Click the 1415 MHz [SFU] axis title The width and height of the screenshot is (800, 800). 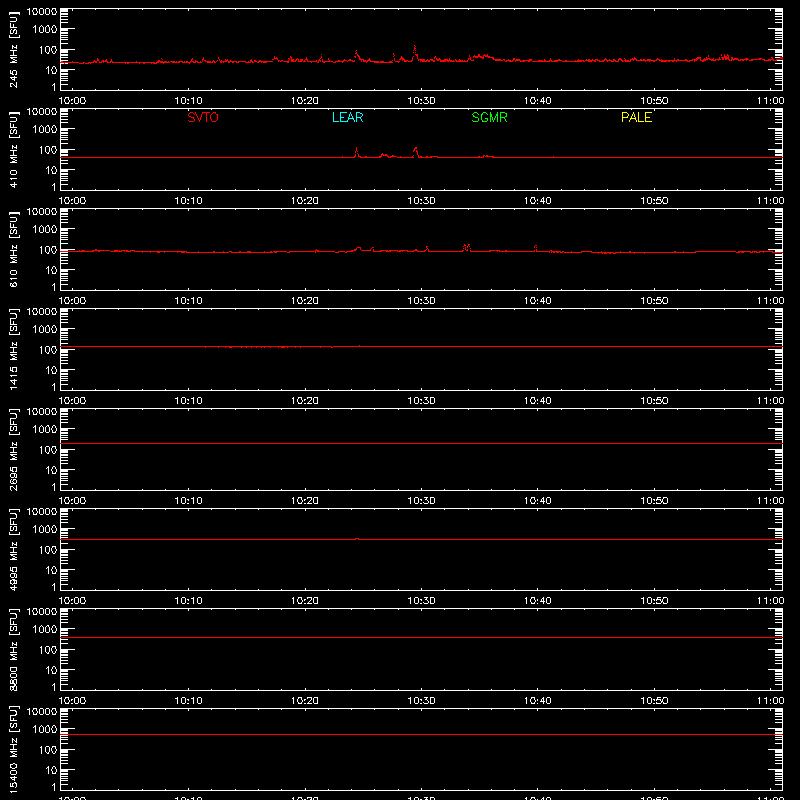[13, 349]
